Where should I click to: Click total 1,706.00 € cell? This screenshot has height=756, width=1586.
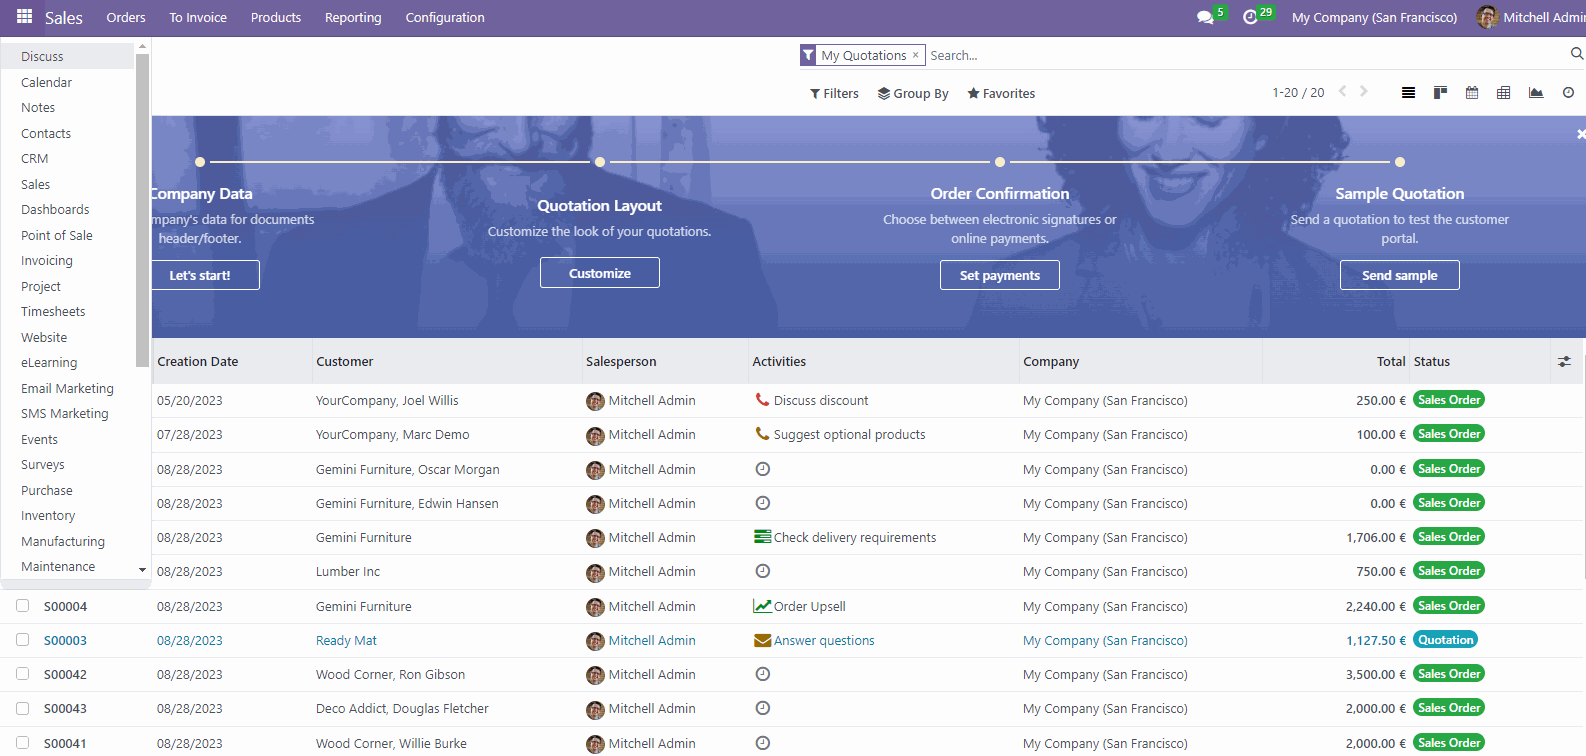click(x=1375, y=537)
